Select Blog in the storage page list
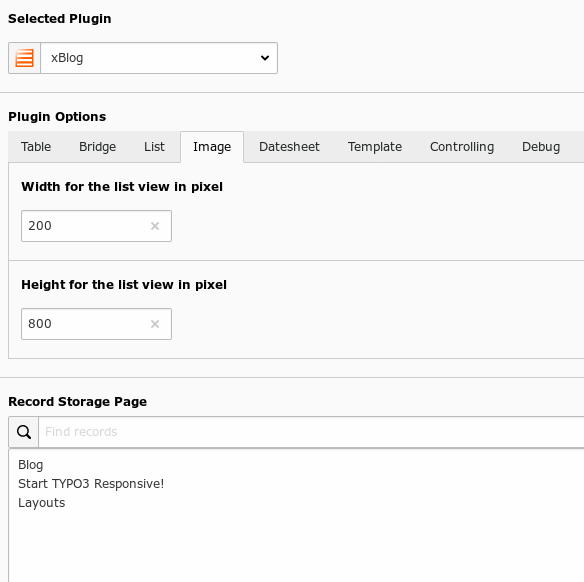Viewport: 584px width, 582px height. (31, 465)
